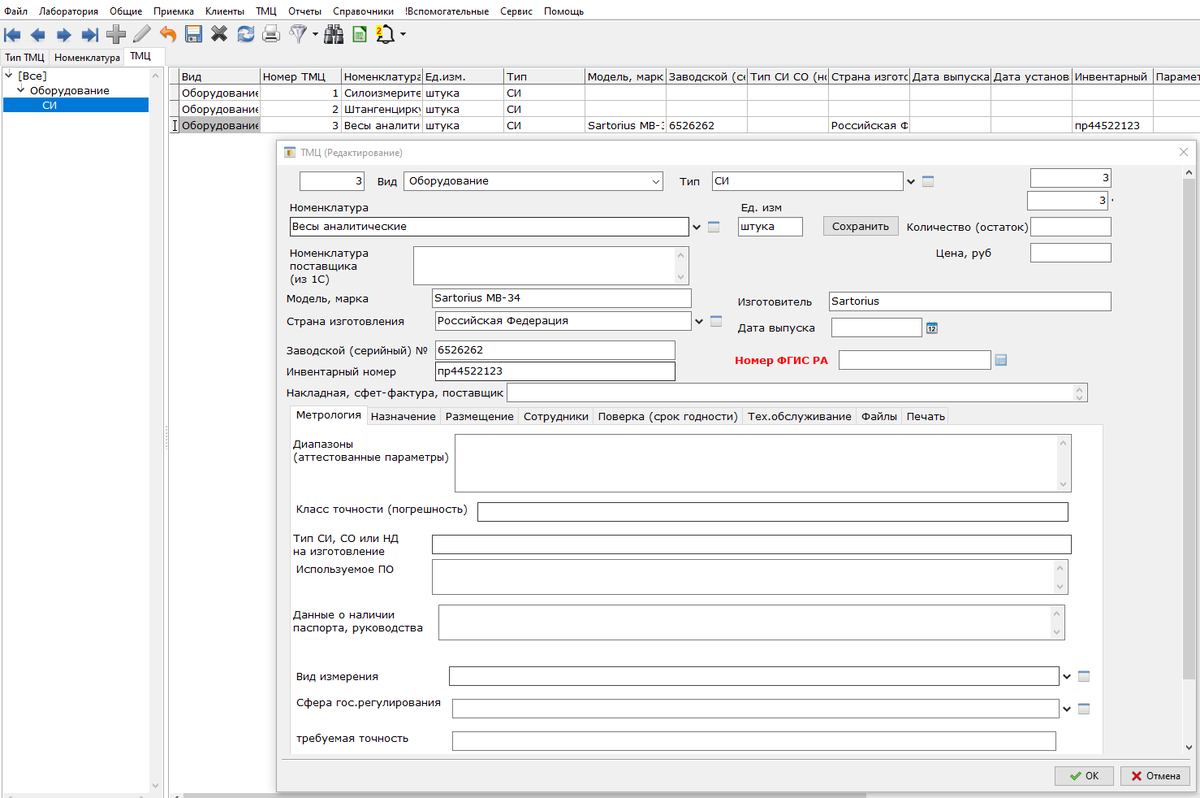Expand Страна изготовления dropdown arrow
1200x798 pixels.
point(699,321)
